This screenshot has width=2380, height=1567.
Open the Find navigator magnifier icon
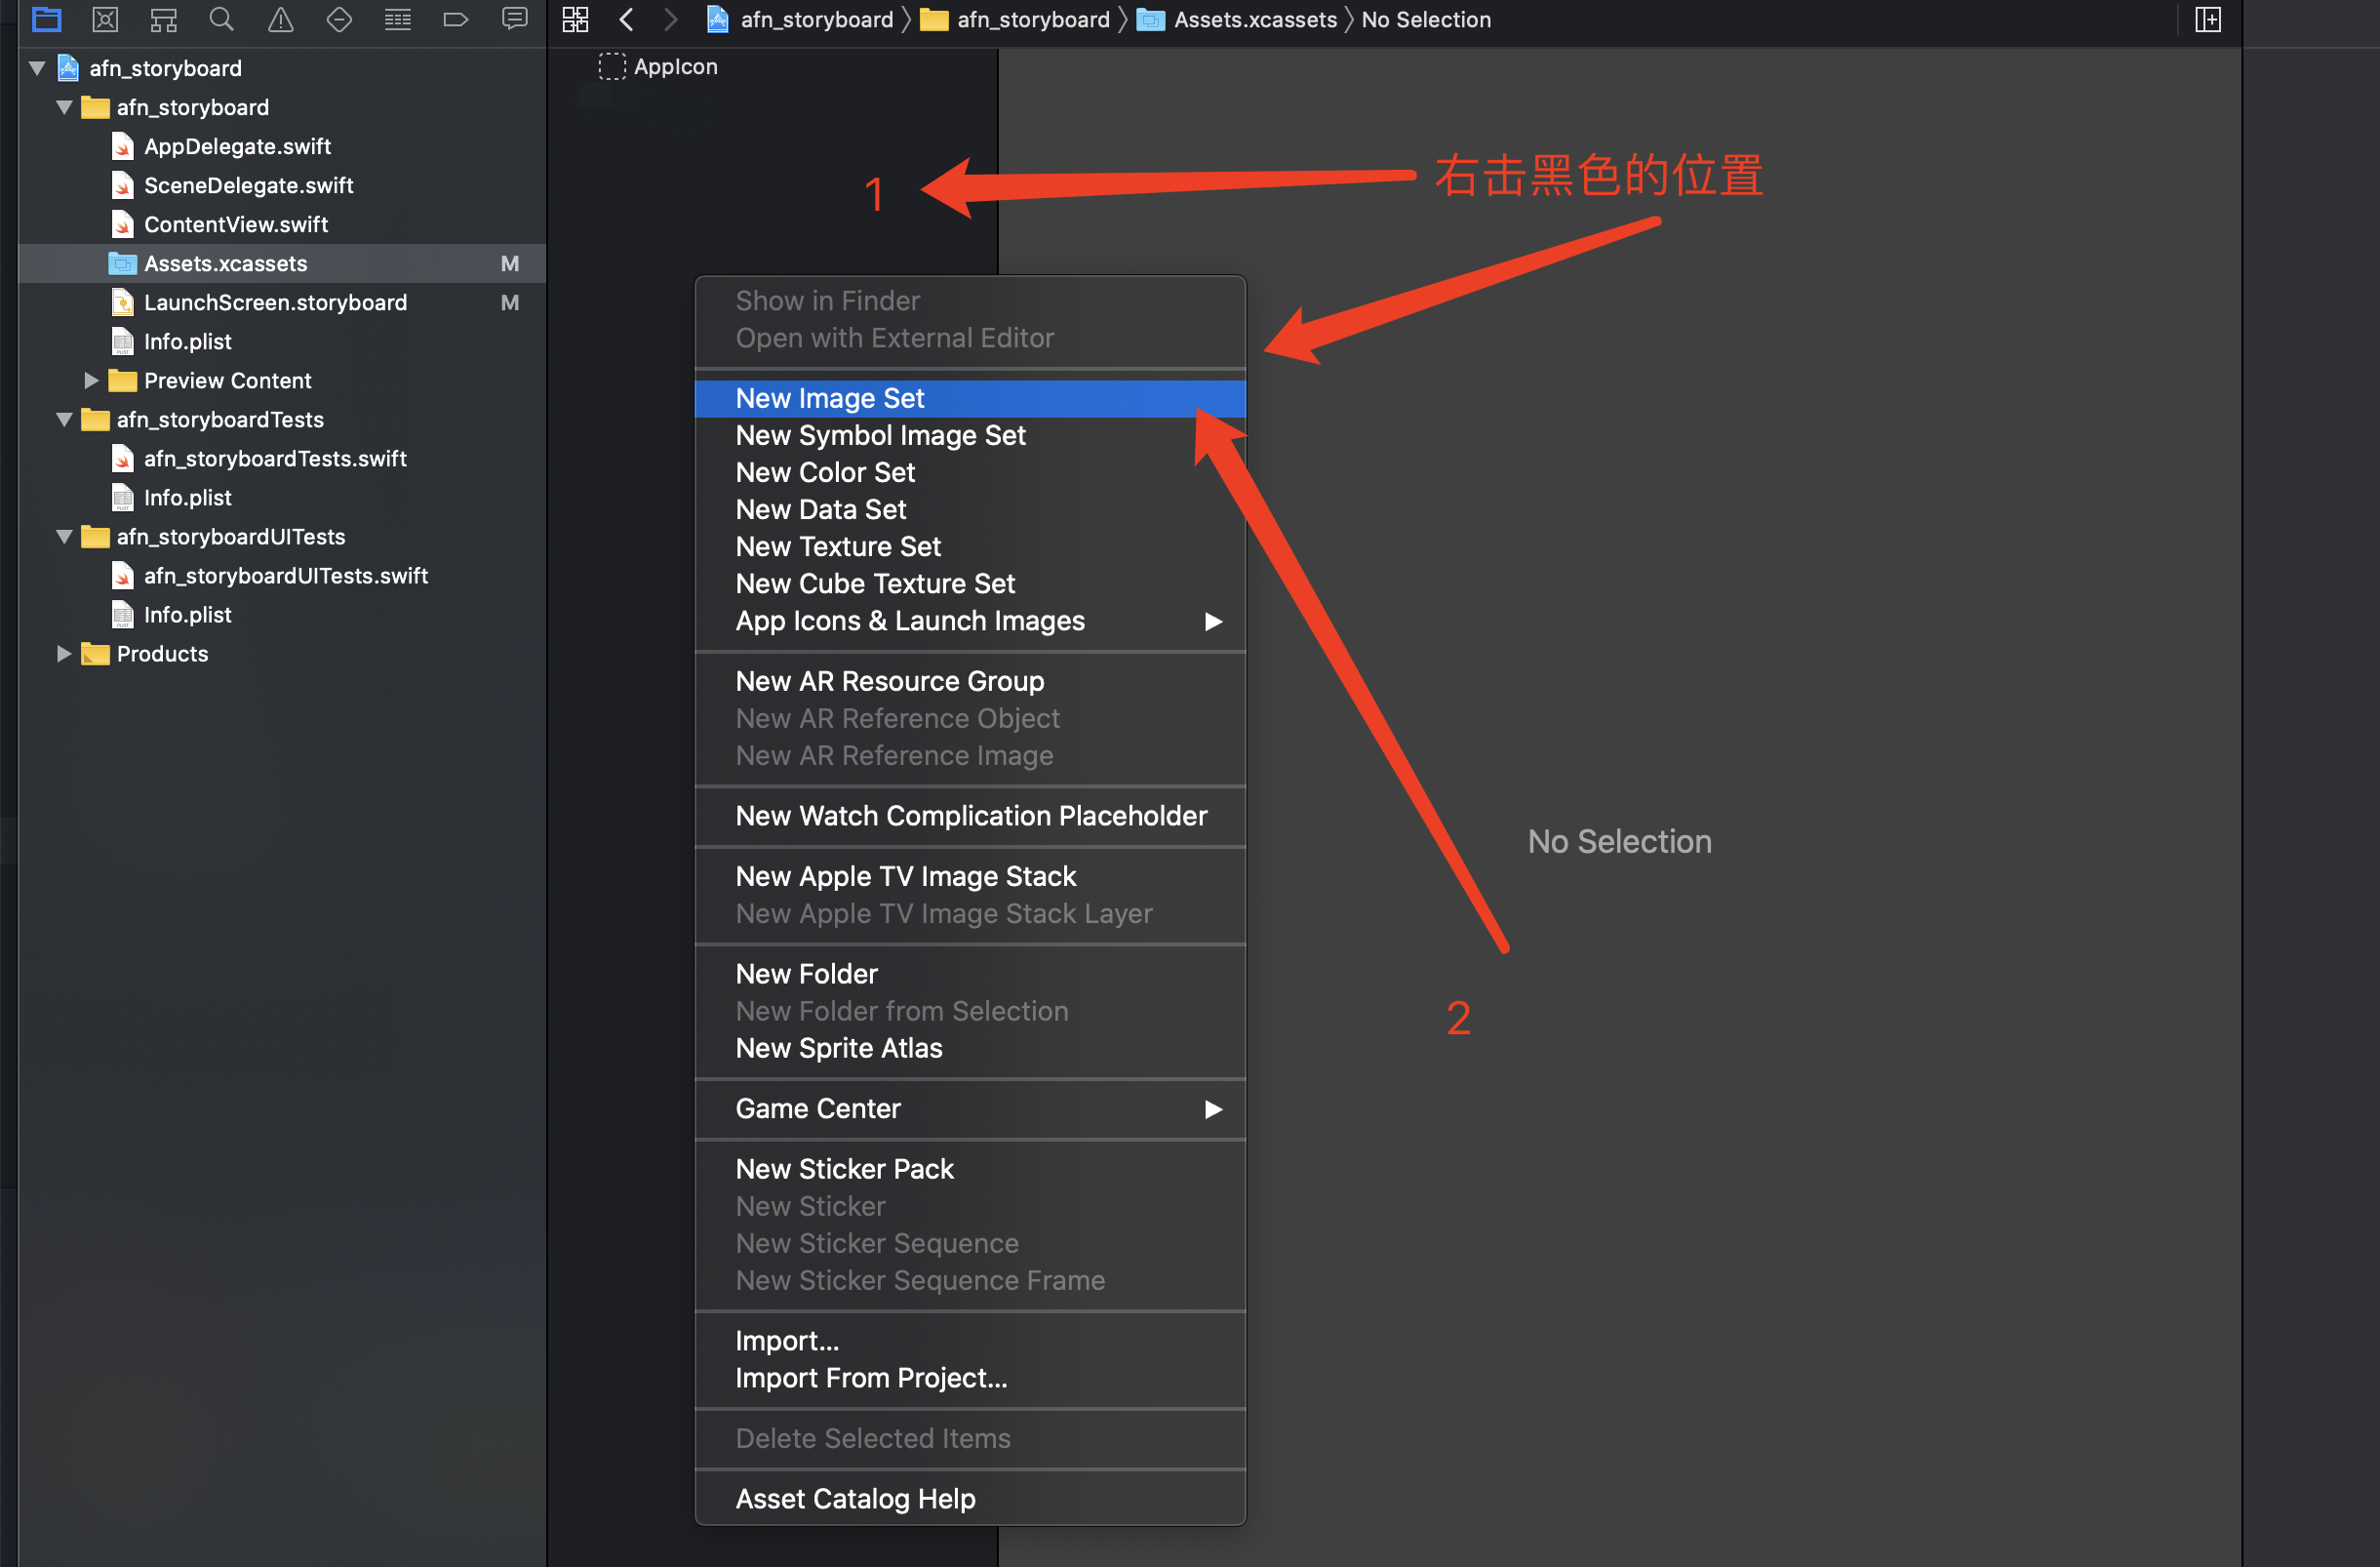click(221, 19)
